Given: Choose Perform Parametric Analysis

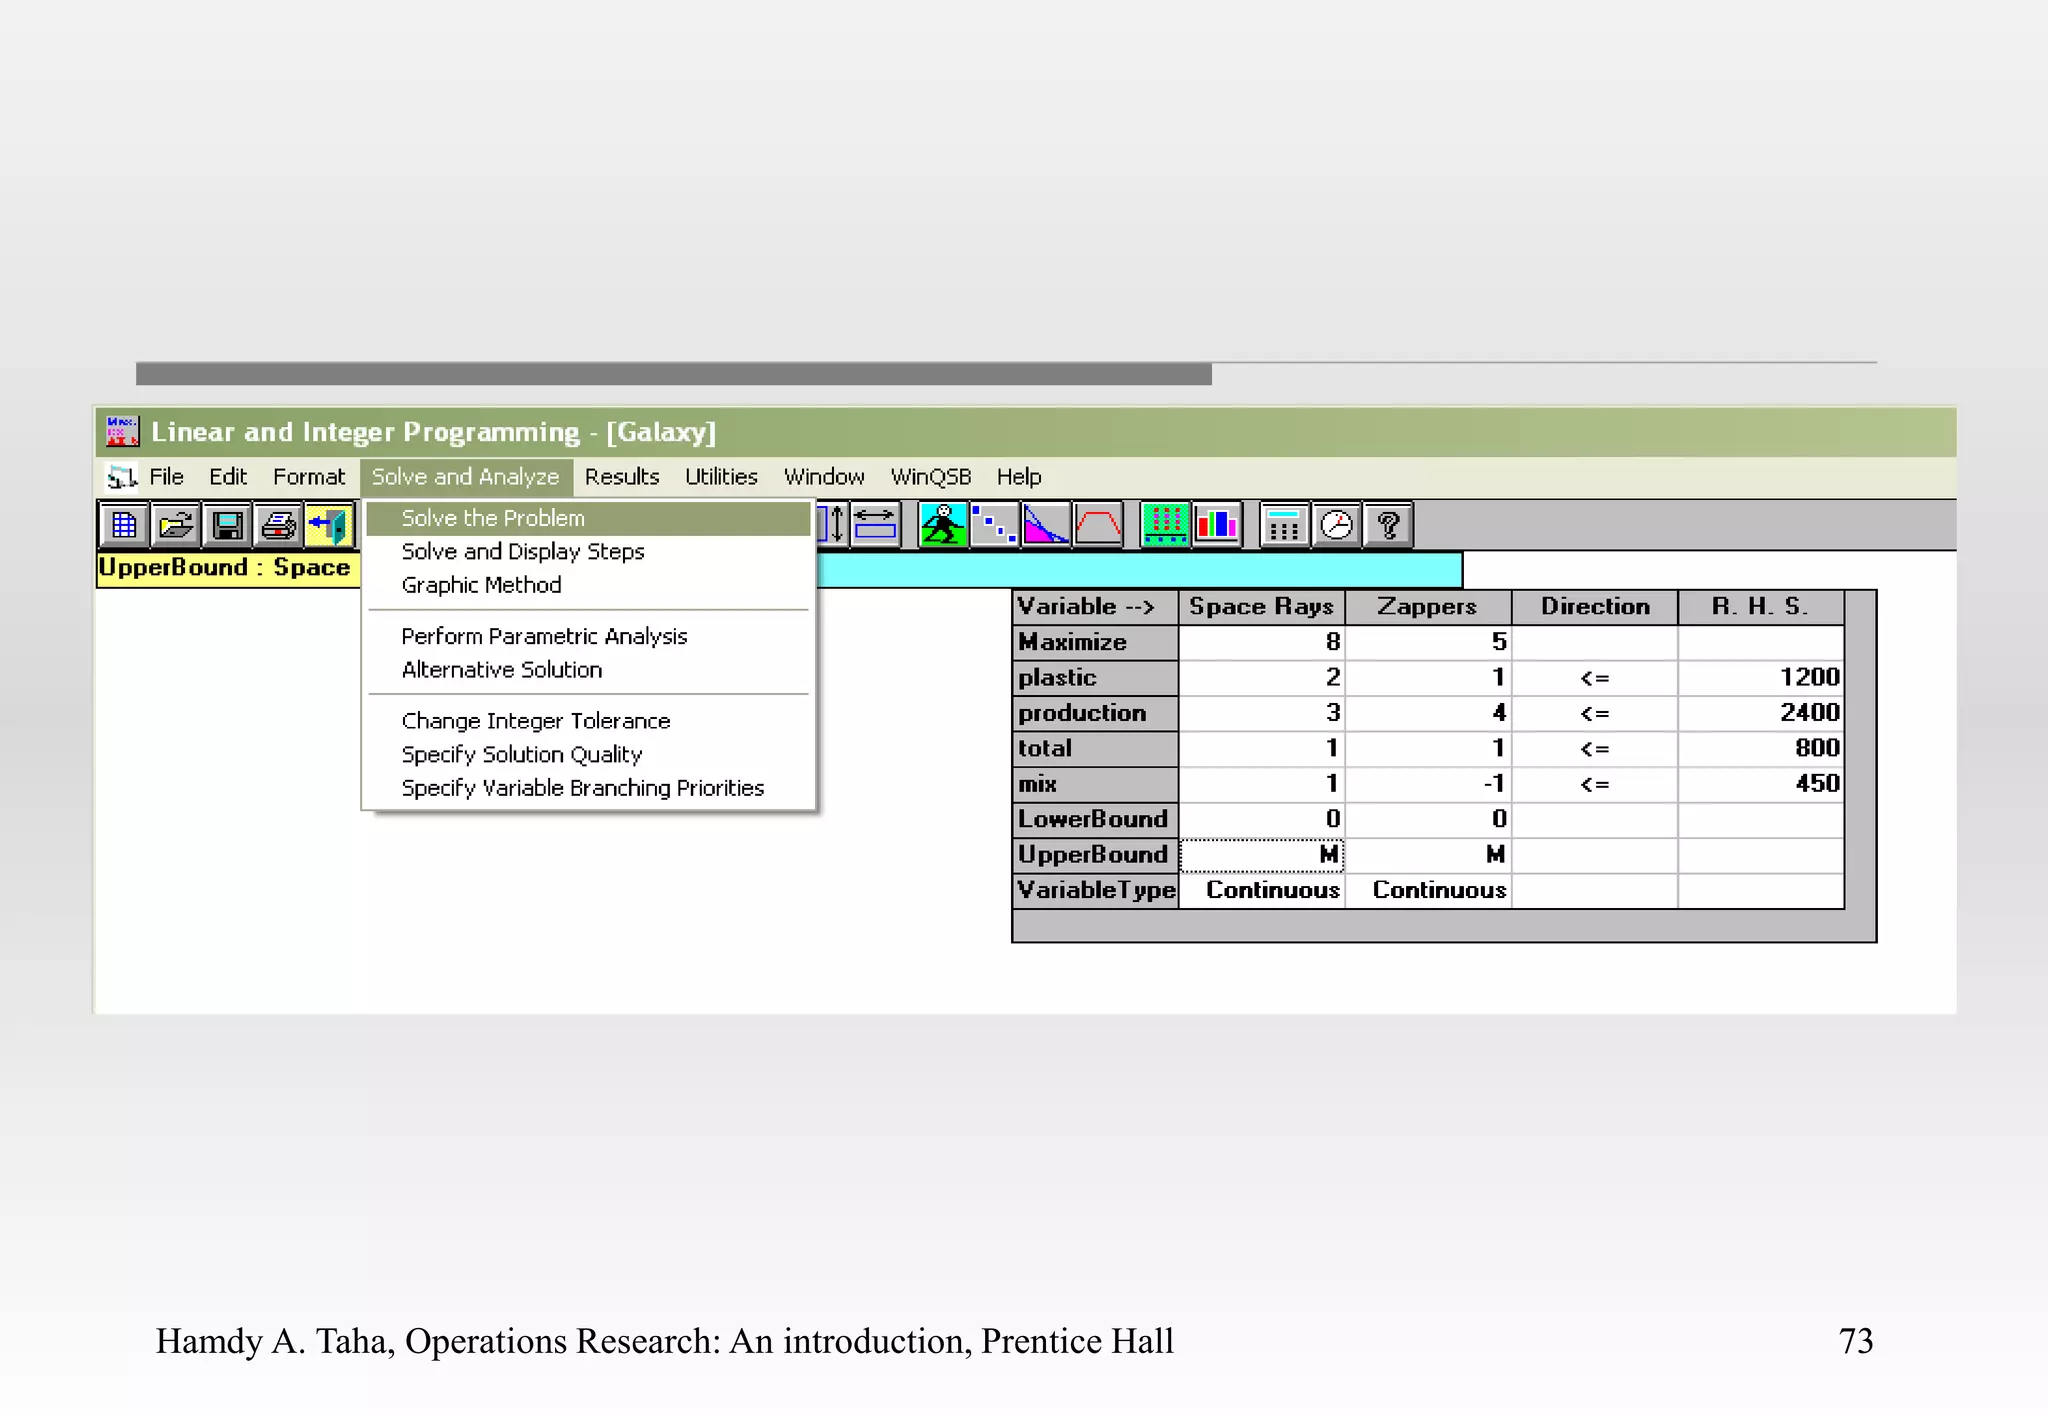Looking at the screenshot, I should tap(544, 636).
